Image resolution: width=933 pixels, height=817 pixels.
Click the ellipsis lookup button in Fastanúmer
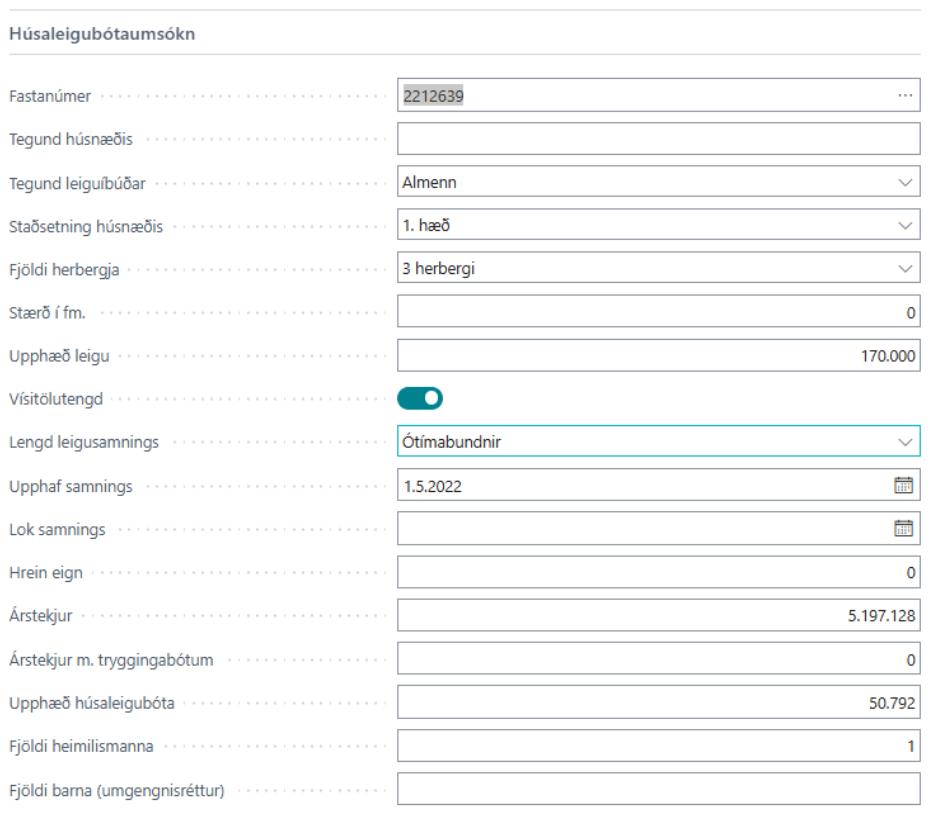[905, 95]
